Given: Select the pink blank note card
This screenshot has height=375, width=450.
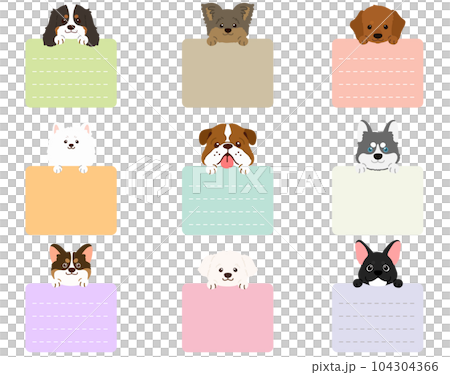Looking at the screenshot, I should [x=228, y=318].
